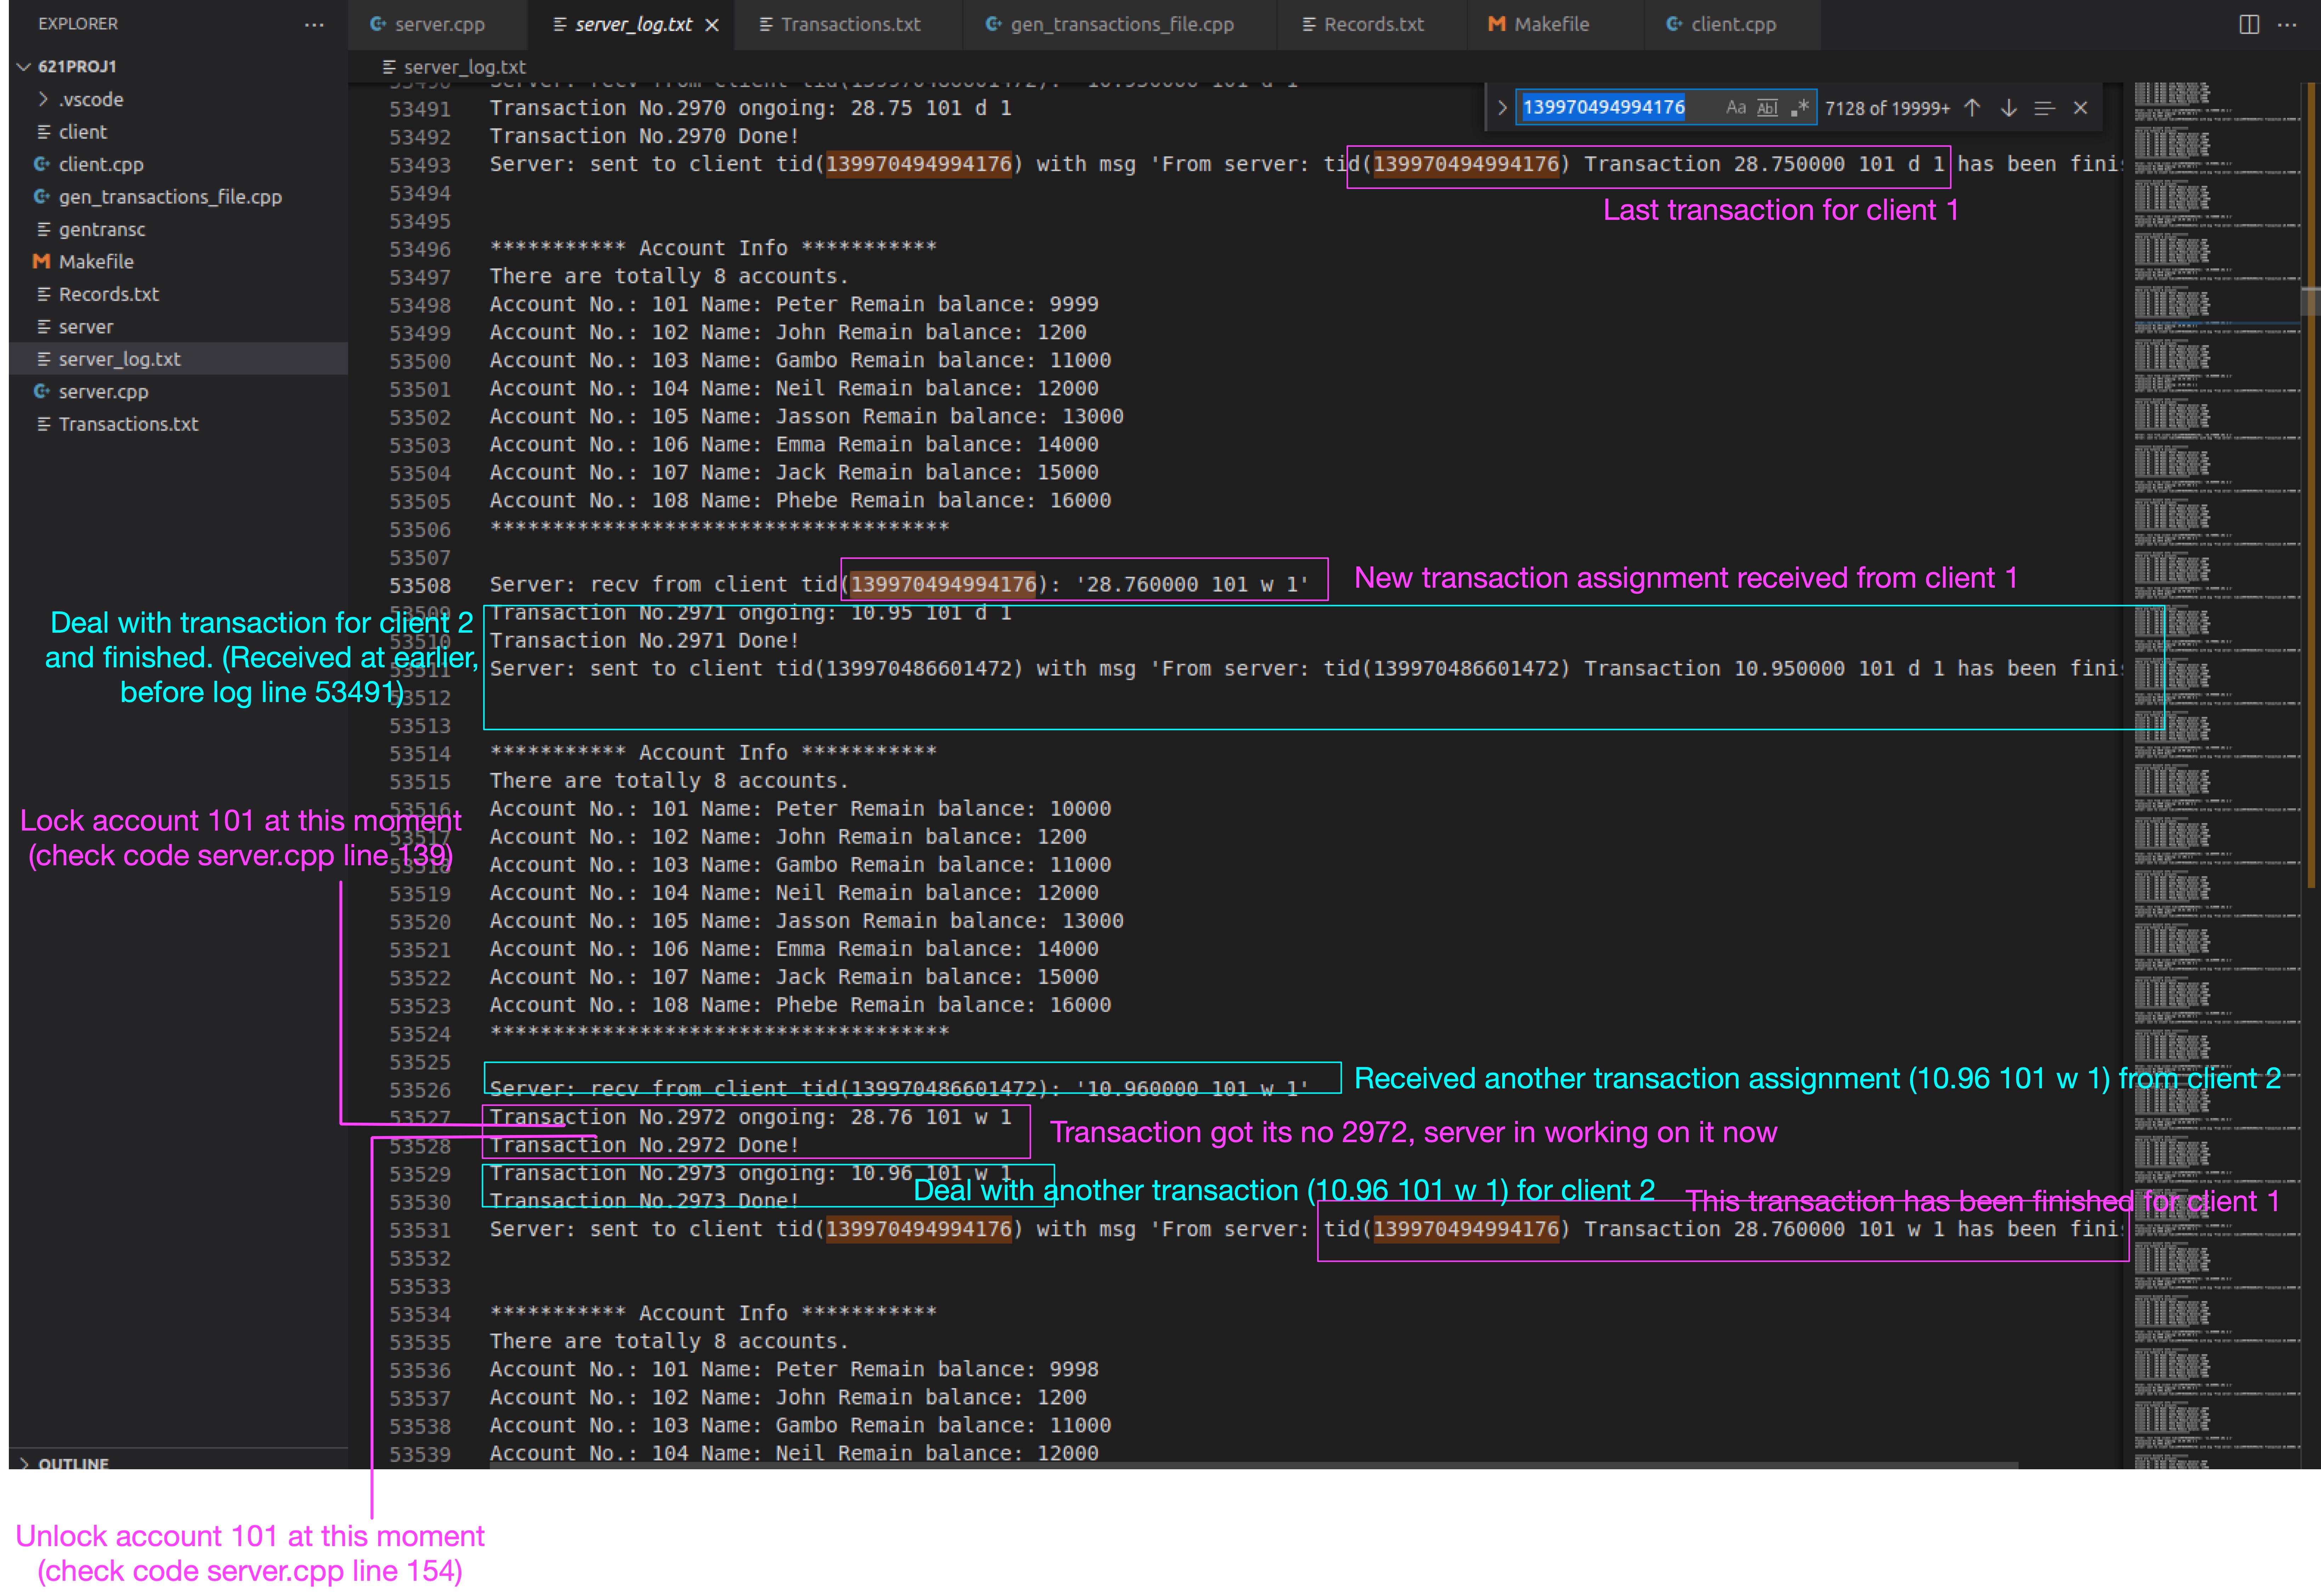Viewport: 2321px width, 1596px height.
Task: Open server binary file in Explorer
Action: pyautogui.click(x=178, y=327)
